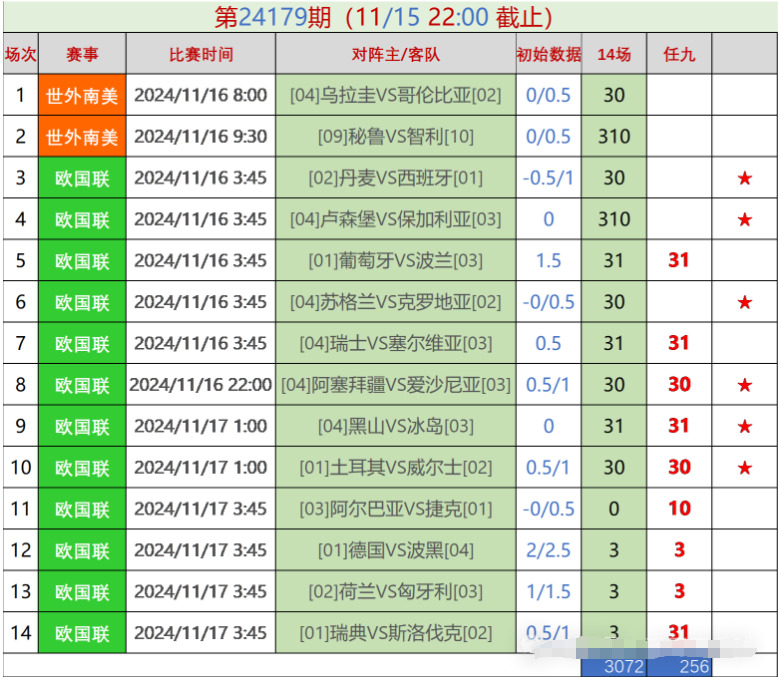Click the 初始数据 column header
The width and height of the screenshot is (779, 677).
[x=548, y=54]
